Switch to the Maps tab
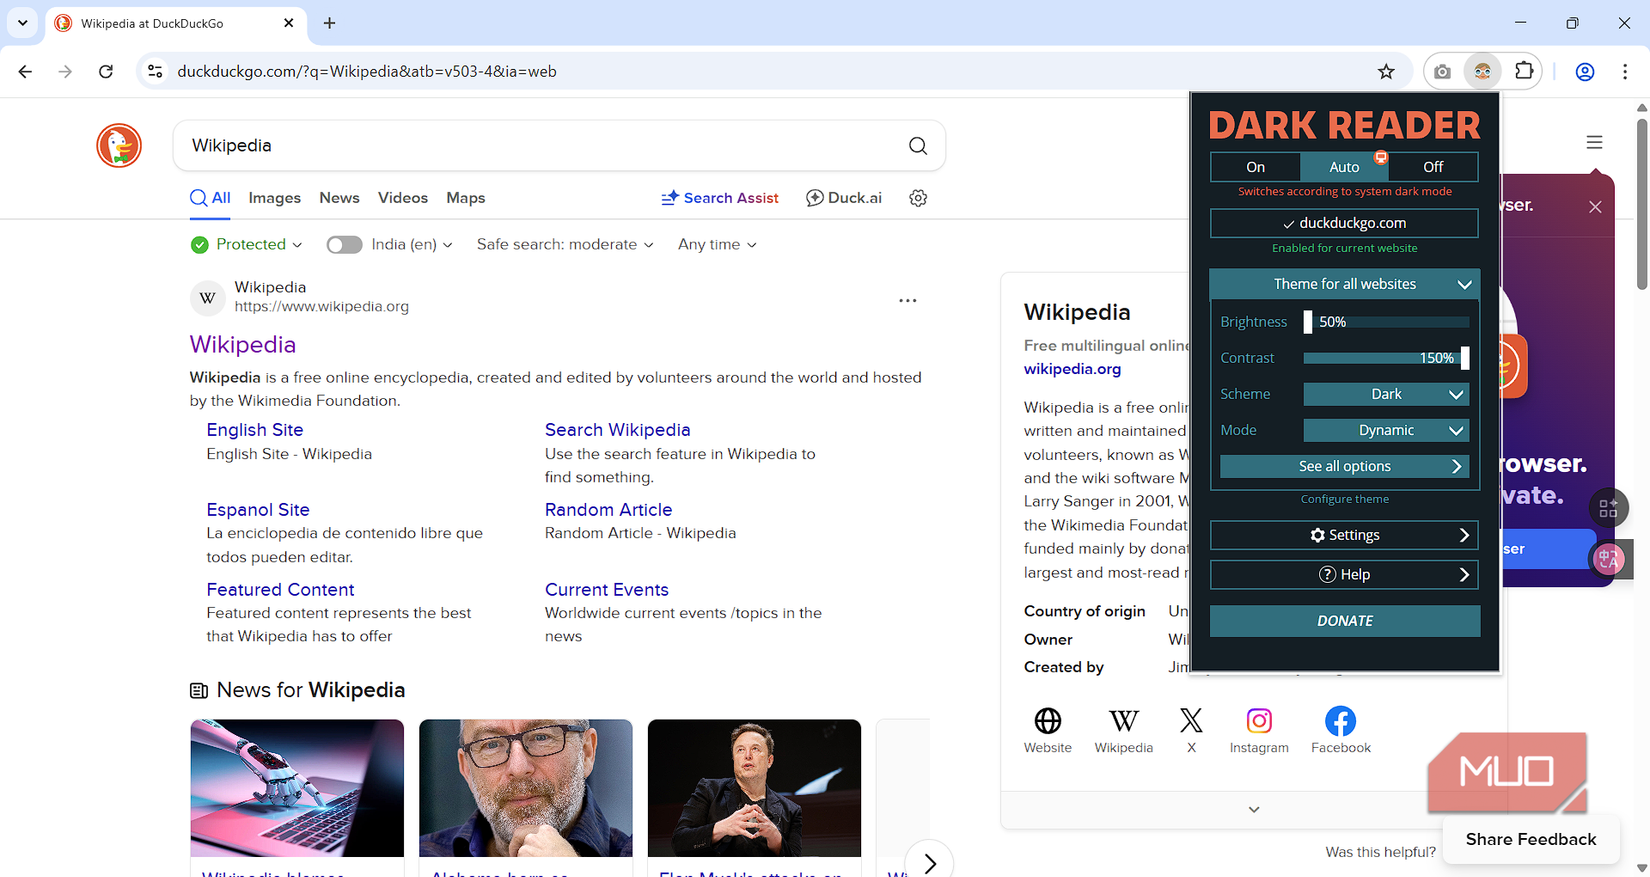The height and width of the screenshot is (877, 1650). pyautogui.click(x=466, y=198)
